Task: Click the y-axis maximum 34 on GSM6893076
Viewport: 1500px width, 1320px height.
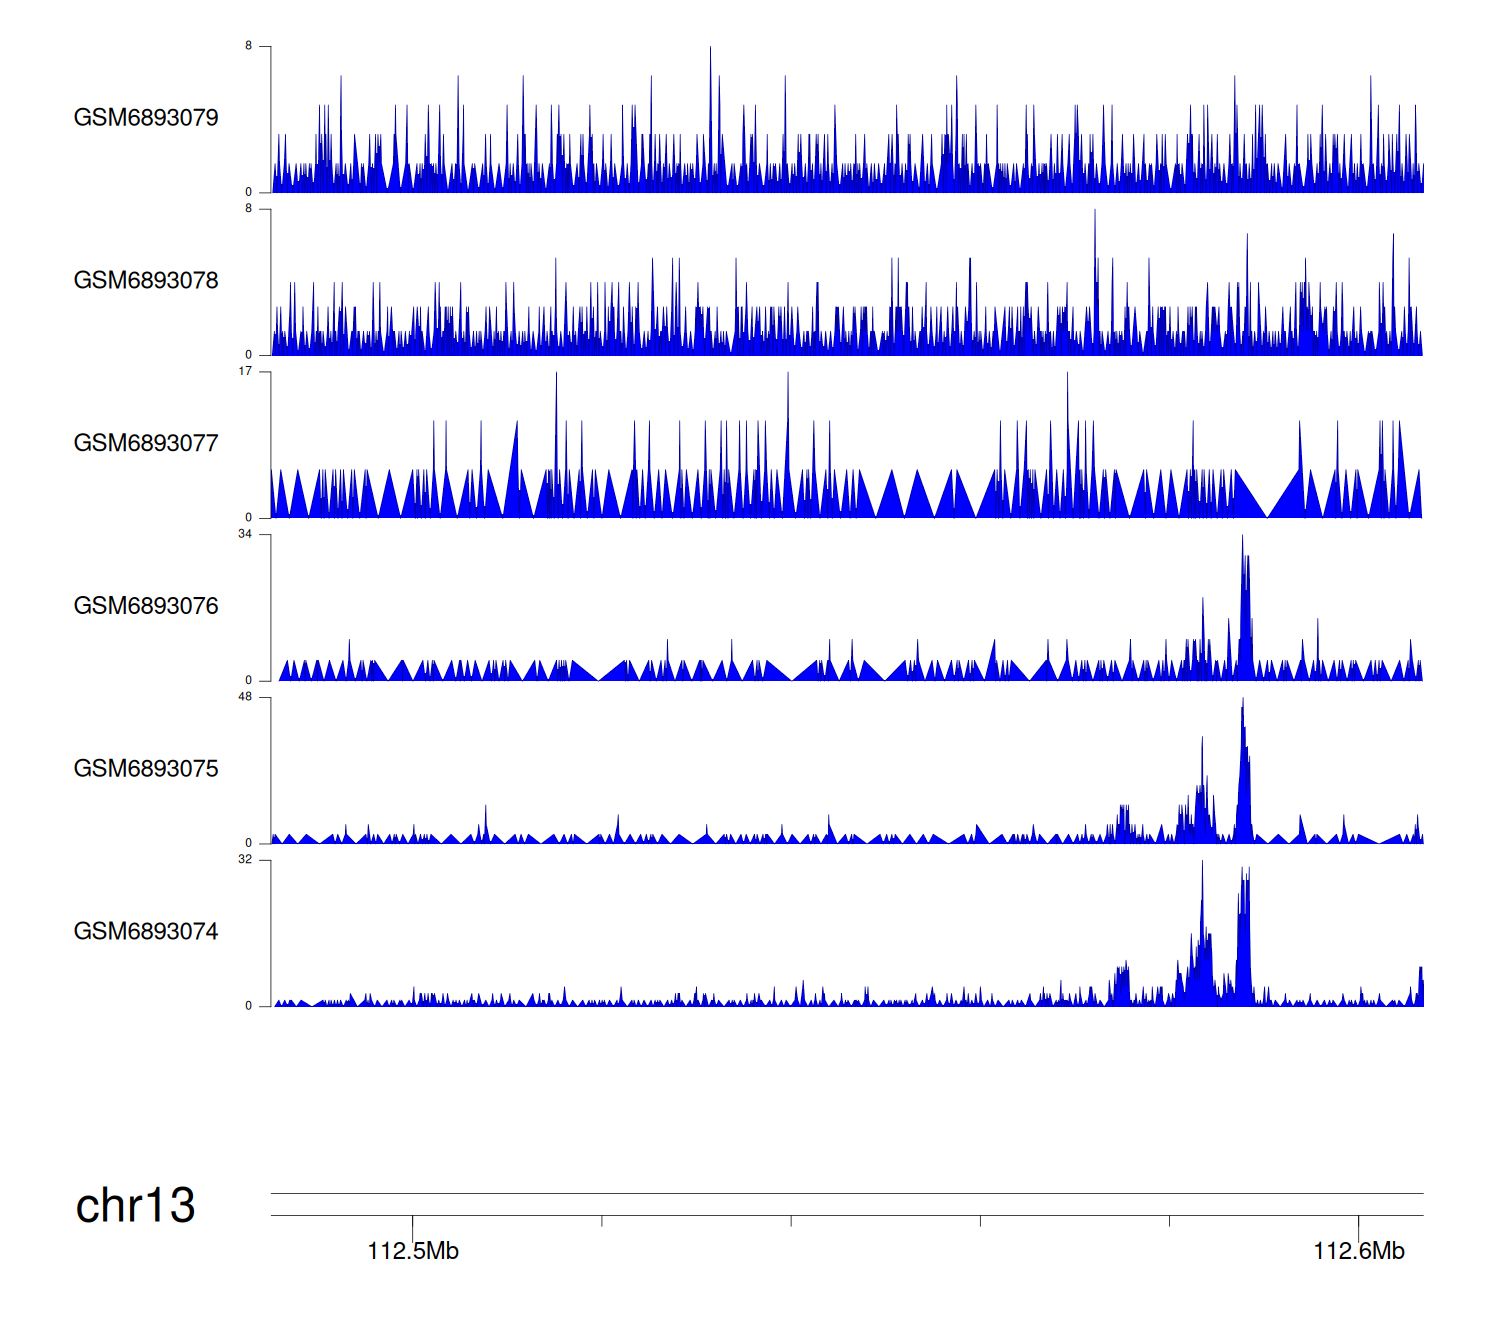Action: coord(245,535)
